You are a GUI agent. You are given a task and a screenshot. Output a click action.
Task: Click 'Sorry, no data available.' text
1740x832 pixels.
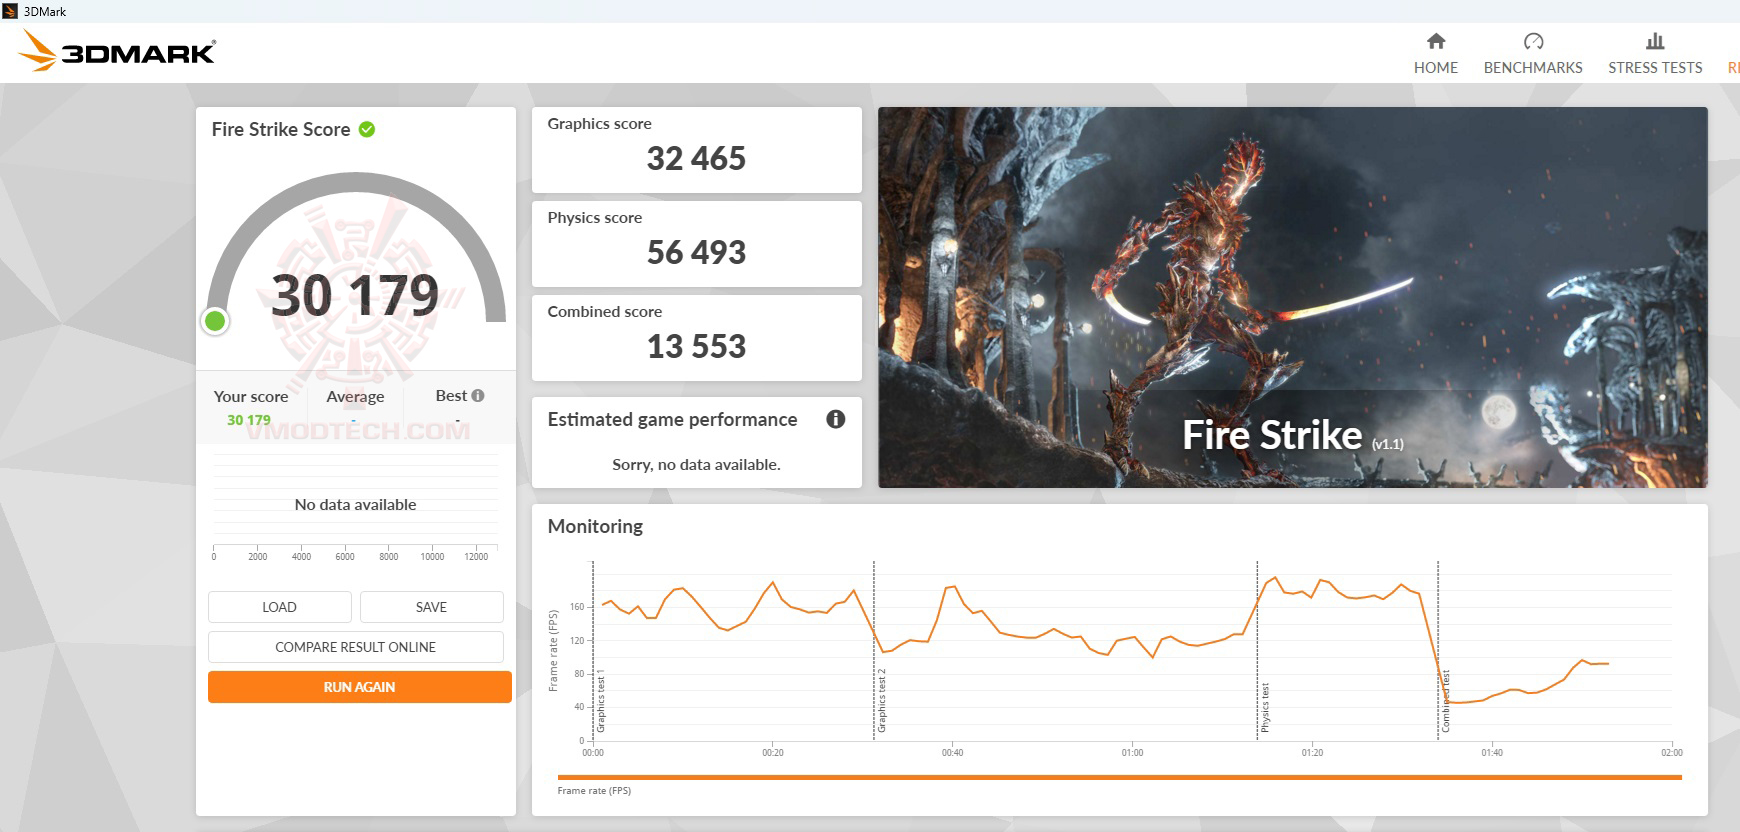(696, 464)
